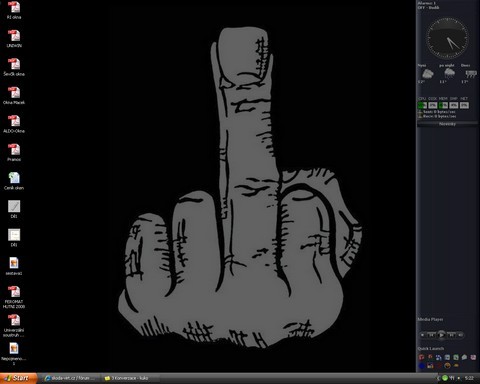Screen dimensions: 480x384
Task: Select the sestavací document icon
Action: click(14, 266)
